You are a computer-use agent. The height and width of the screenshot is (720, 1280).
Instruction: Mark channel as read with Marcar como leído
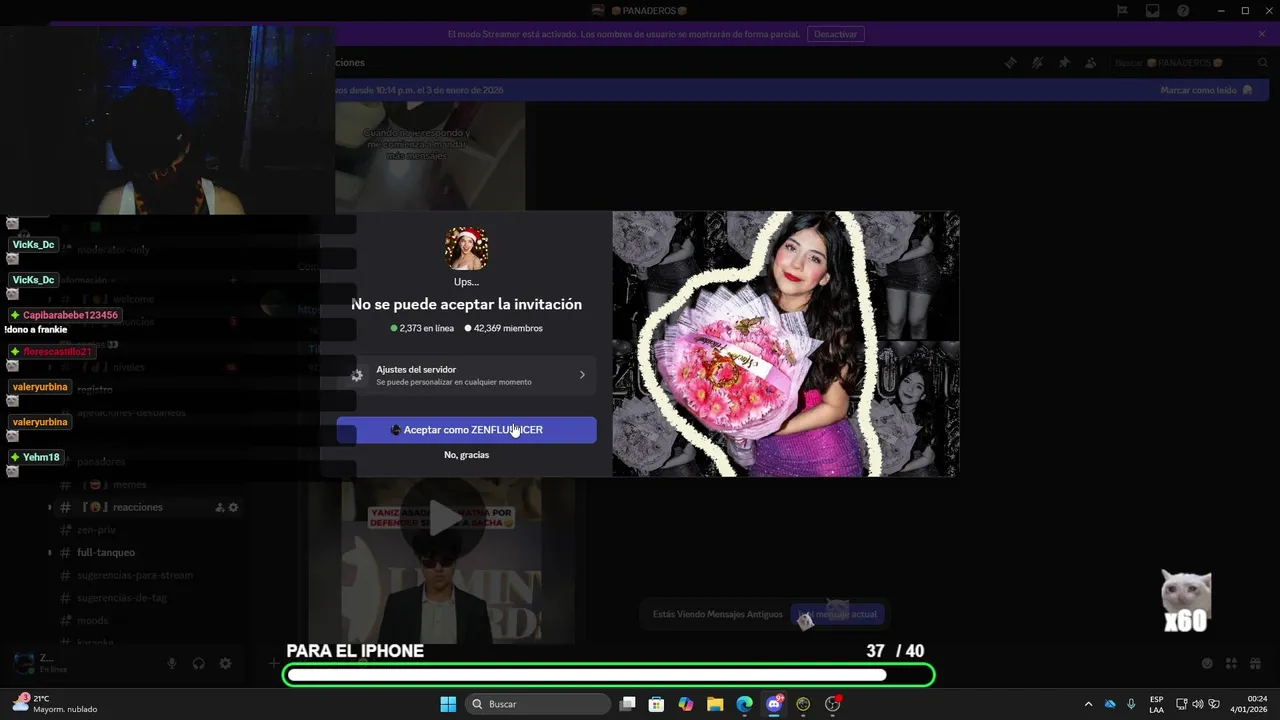[1206, 90]
